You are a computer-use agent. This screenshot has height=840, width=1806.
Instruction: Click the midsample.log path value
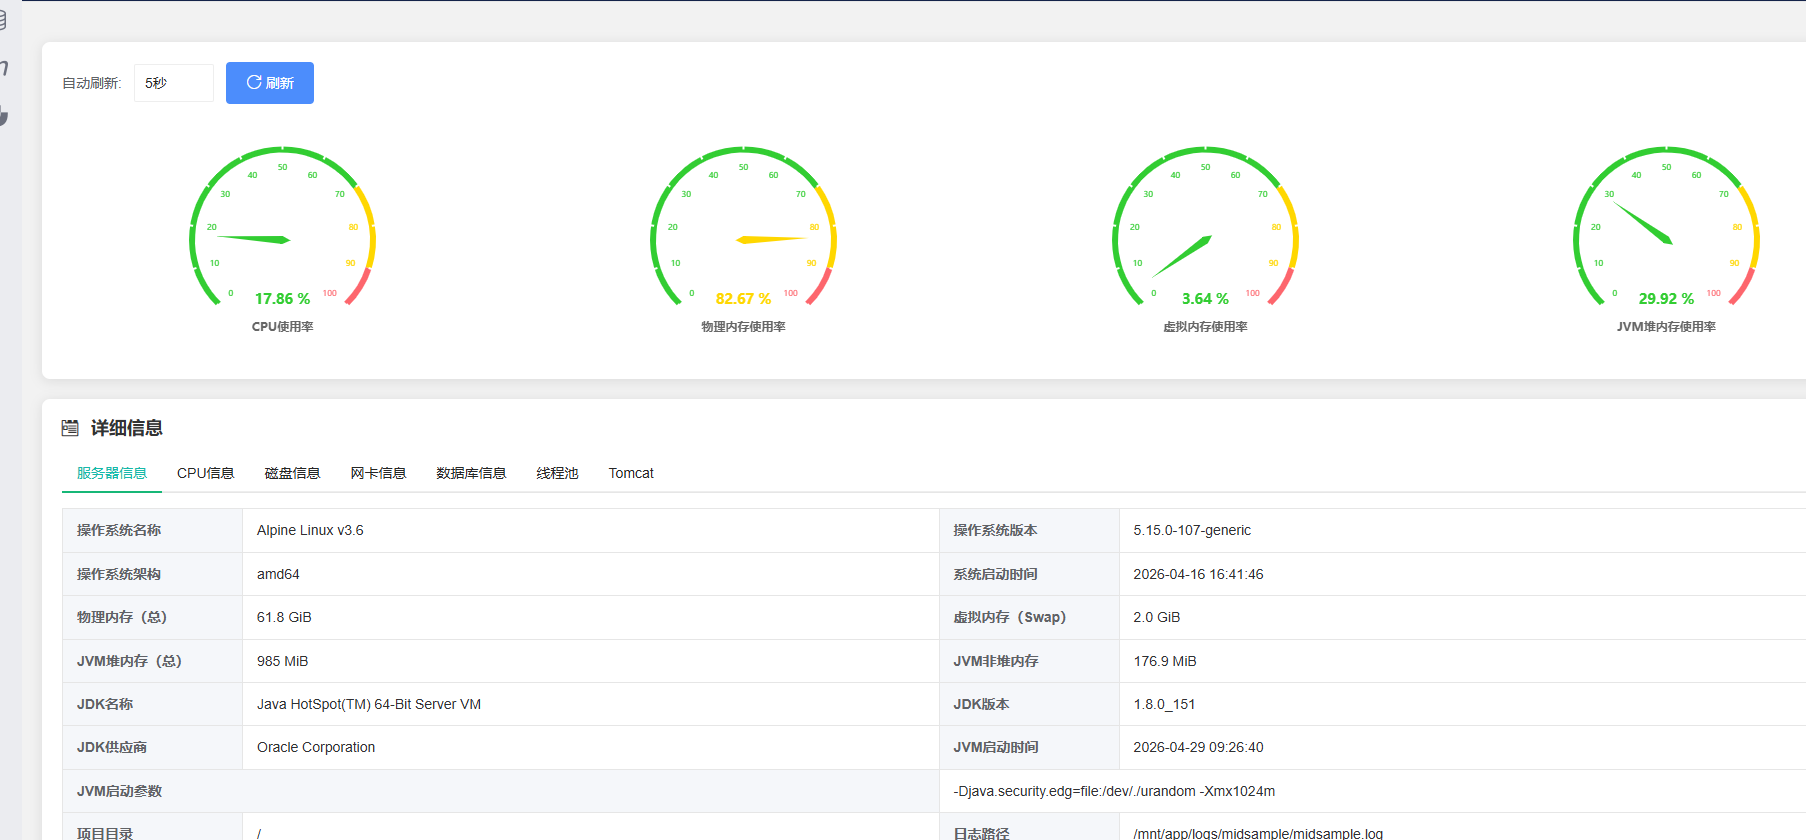pos(1257,833)
